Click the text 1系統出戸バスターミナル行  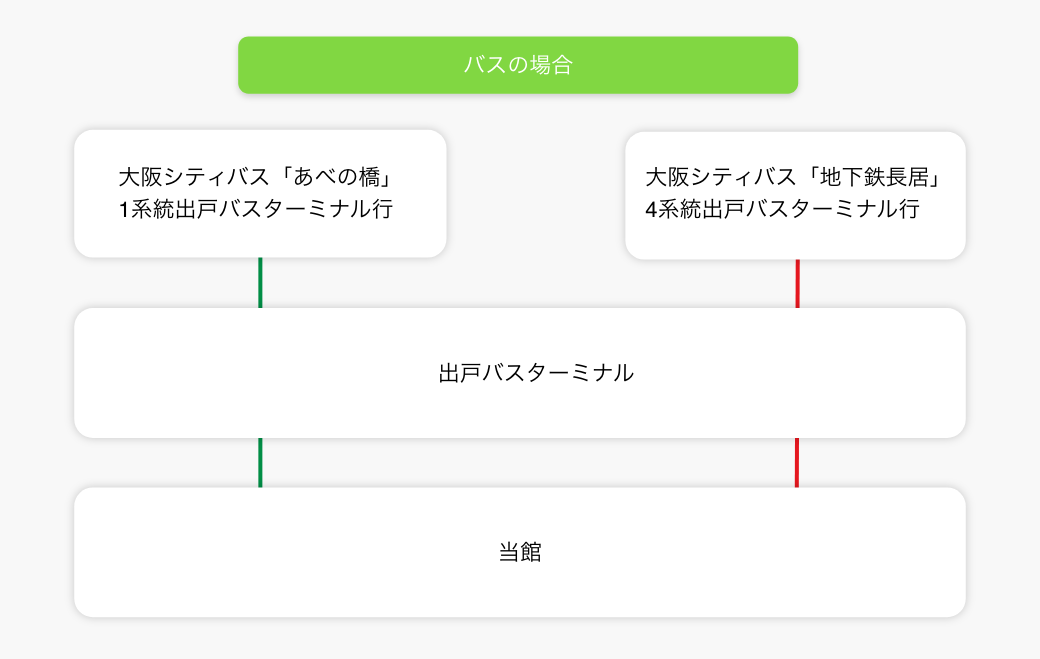point(255,210)
